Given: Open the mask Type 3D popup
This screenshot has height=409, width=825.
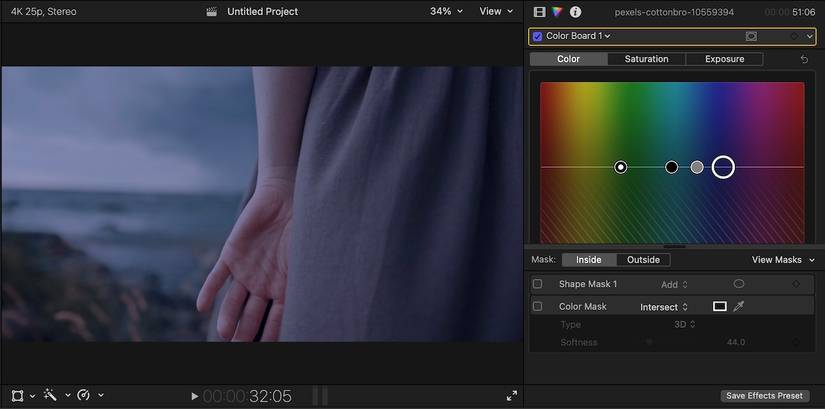Looking at the screenshot, I should point(685,324).
